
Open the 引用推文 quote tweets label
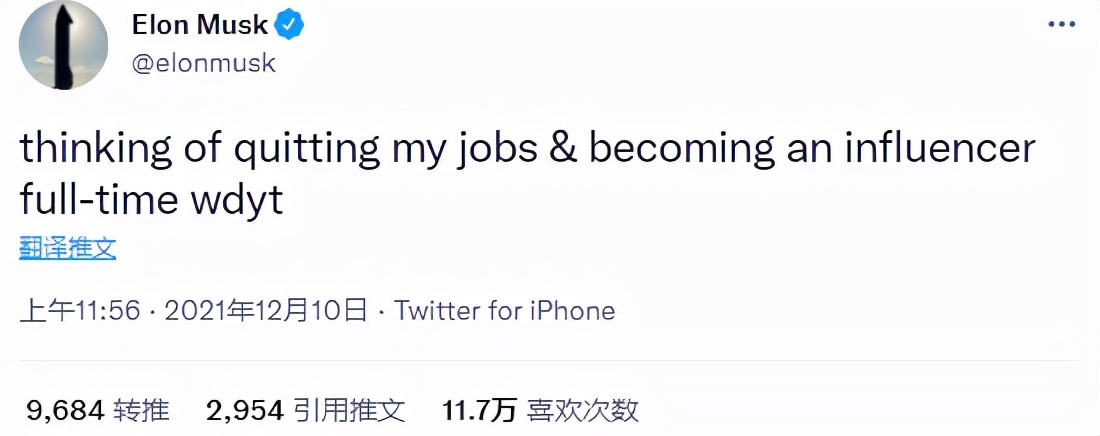(349, 410)
